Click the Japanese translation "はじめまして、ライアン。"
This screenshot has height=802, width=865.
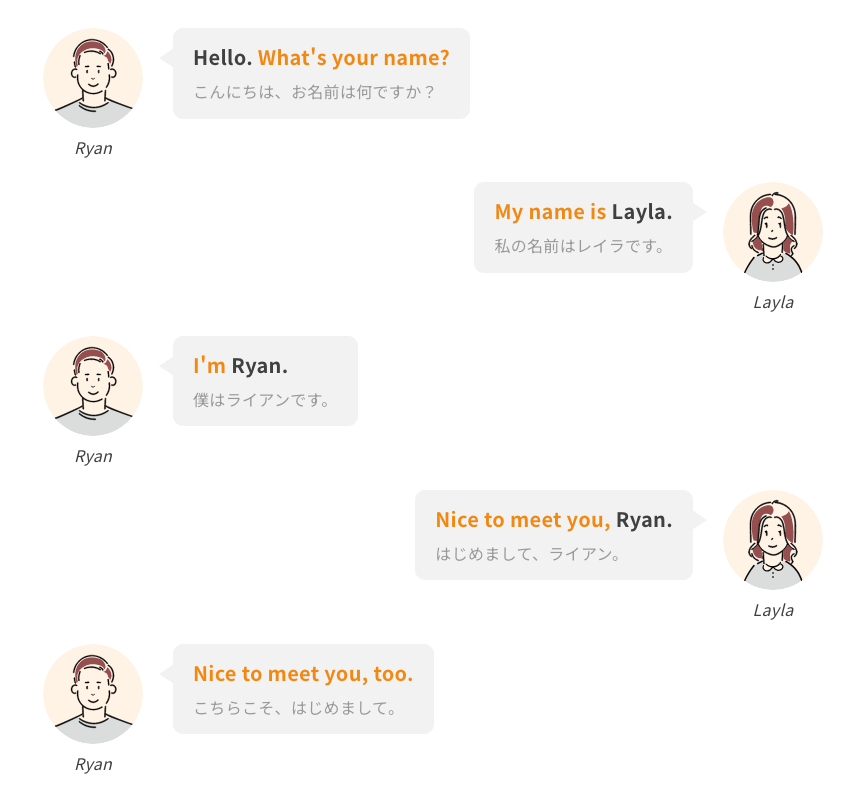click(x=528, y=553)
